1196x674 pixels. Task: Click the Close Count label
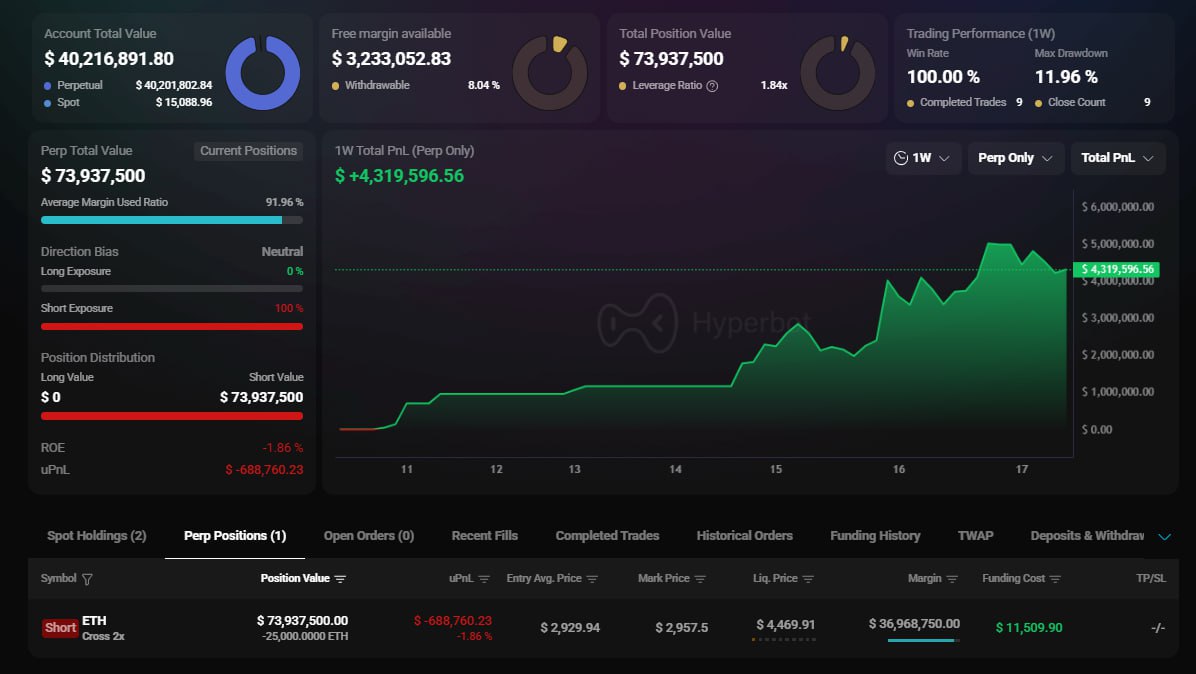[1076, 102]
